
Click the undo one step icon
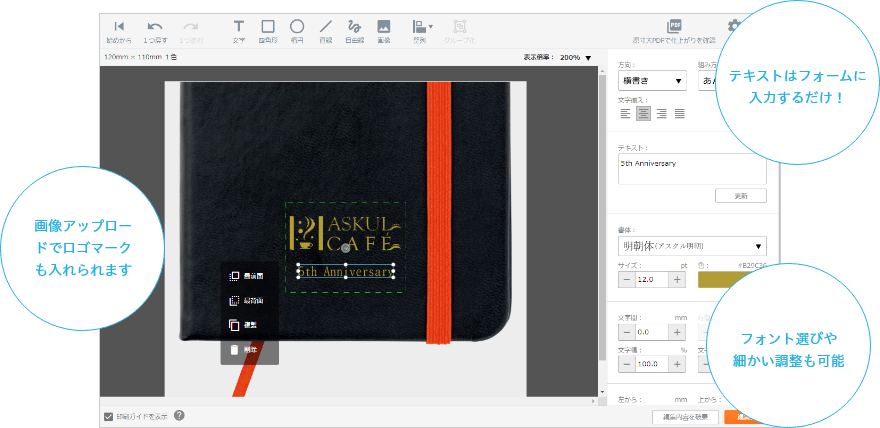[x=154, y=29]
